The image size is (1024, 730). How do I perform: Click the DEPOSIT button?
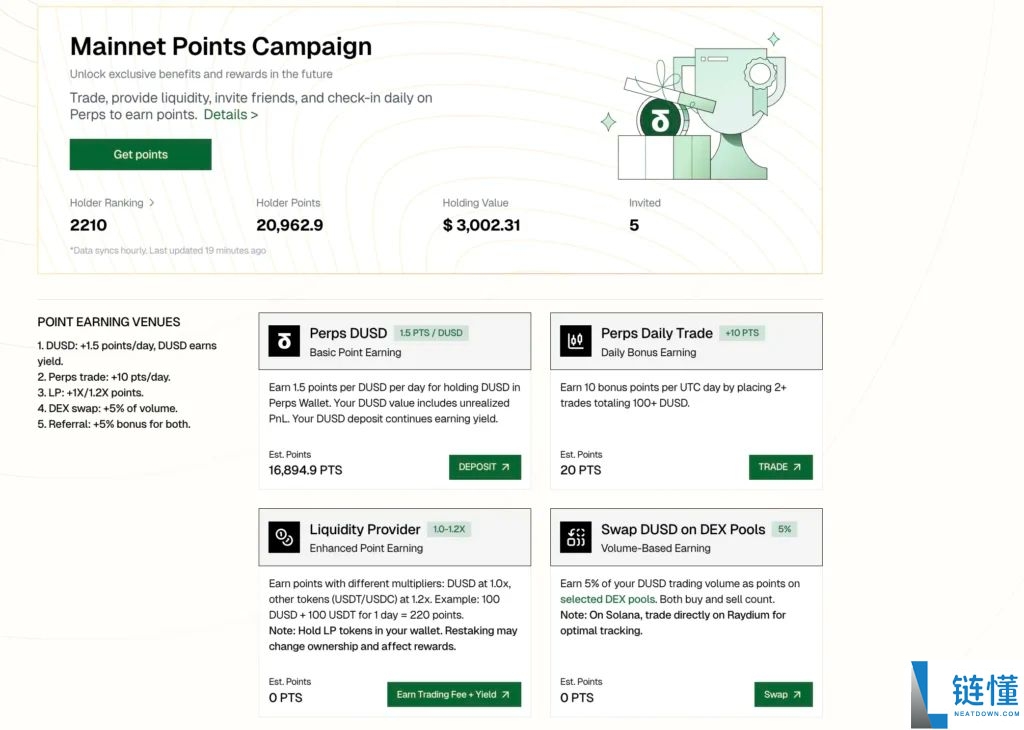pyautogui.click(x=484, y=467)
